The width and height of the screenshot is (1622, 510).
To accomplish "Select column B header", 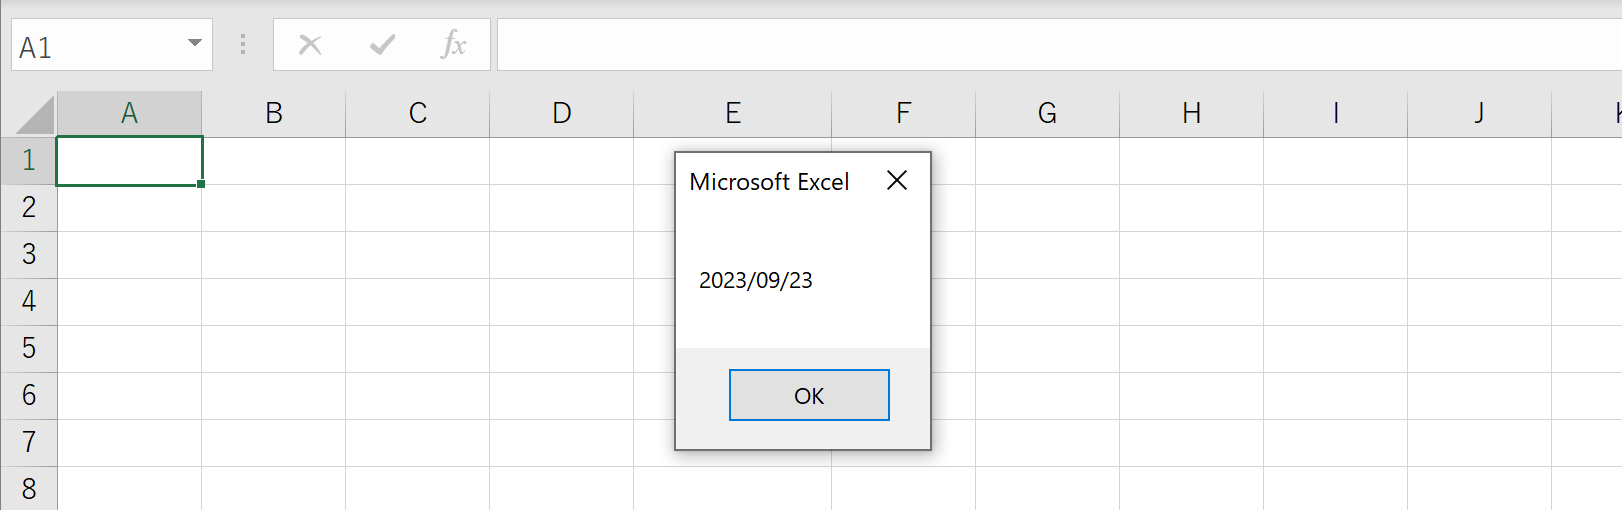I will [274, 114].
